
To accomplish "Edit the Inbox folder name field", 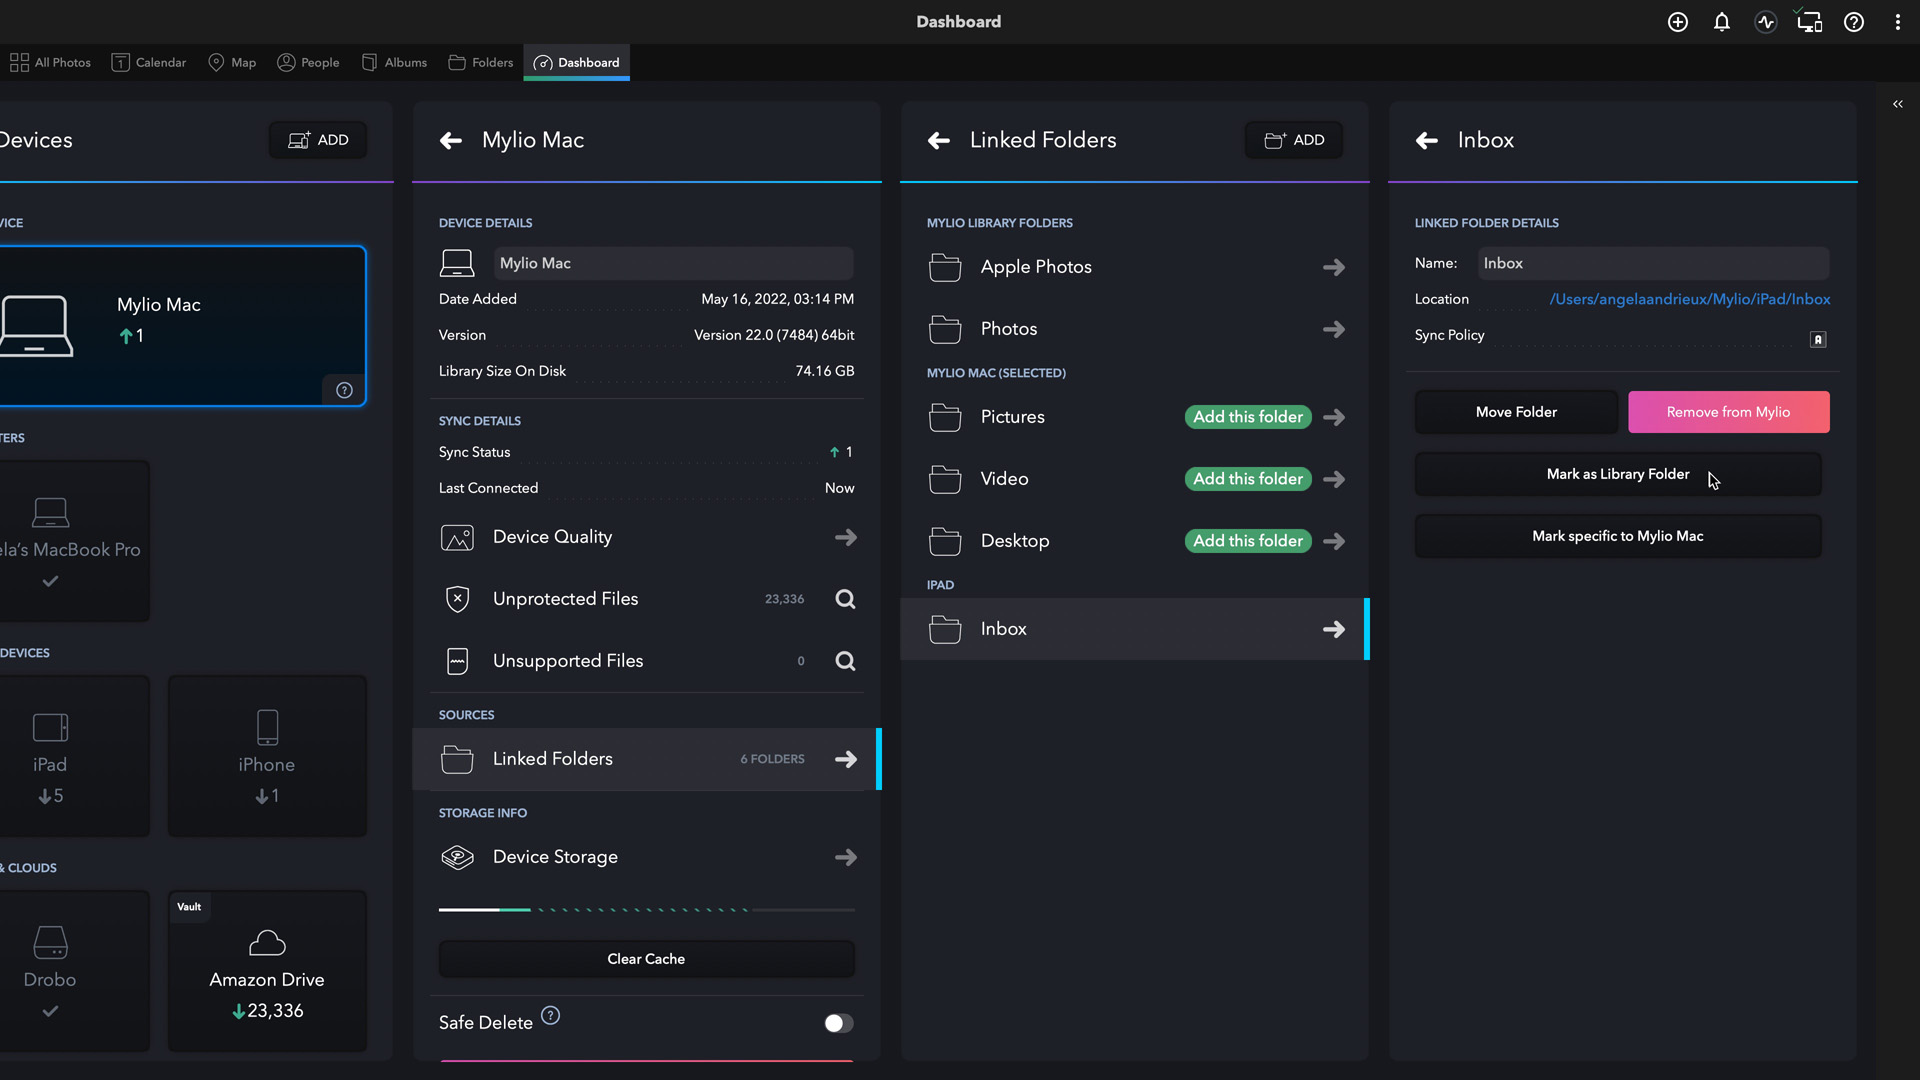I will 1653,263.
